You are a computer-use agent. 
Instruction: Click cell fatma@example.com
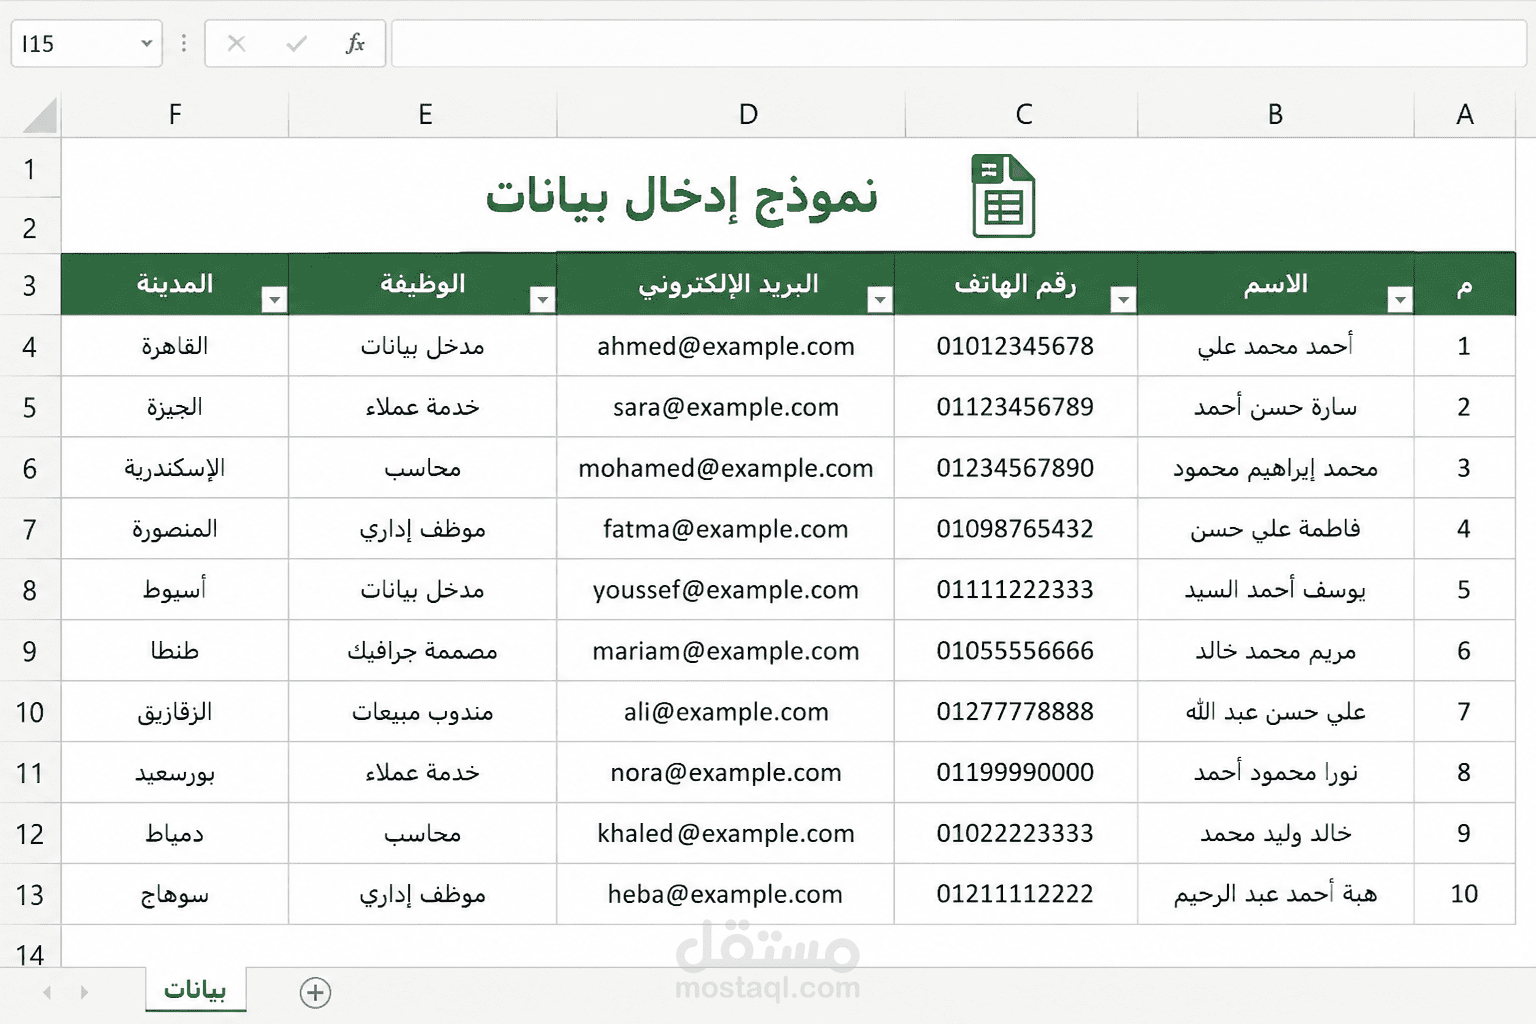(726, 529)
